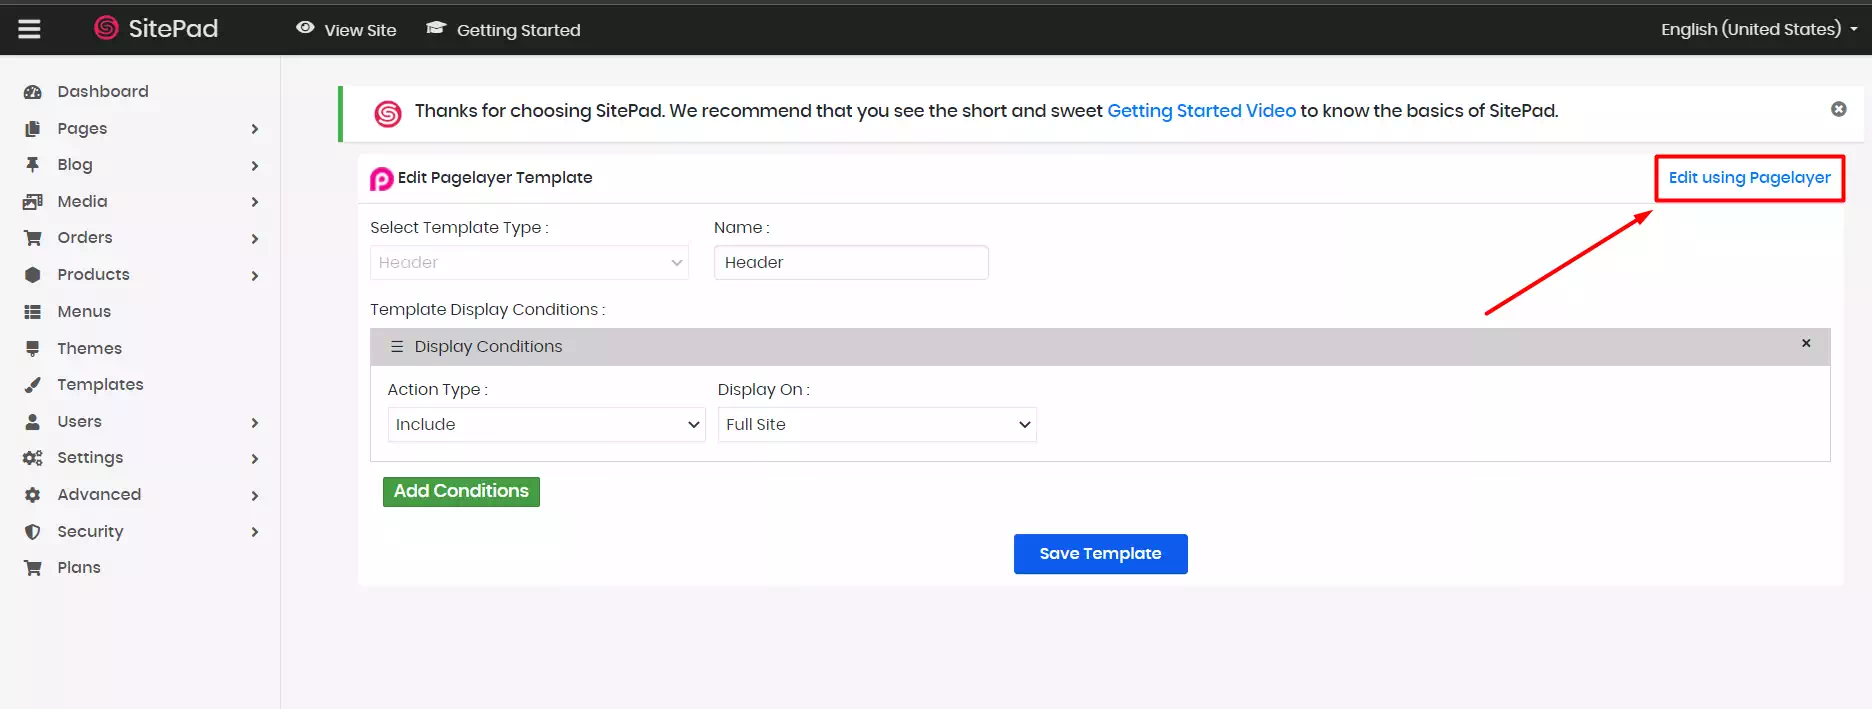Screen dimensions: 1872x709
Task: Expand the Blog submenu arrow
Action: (255, 166)
